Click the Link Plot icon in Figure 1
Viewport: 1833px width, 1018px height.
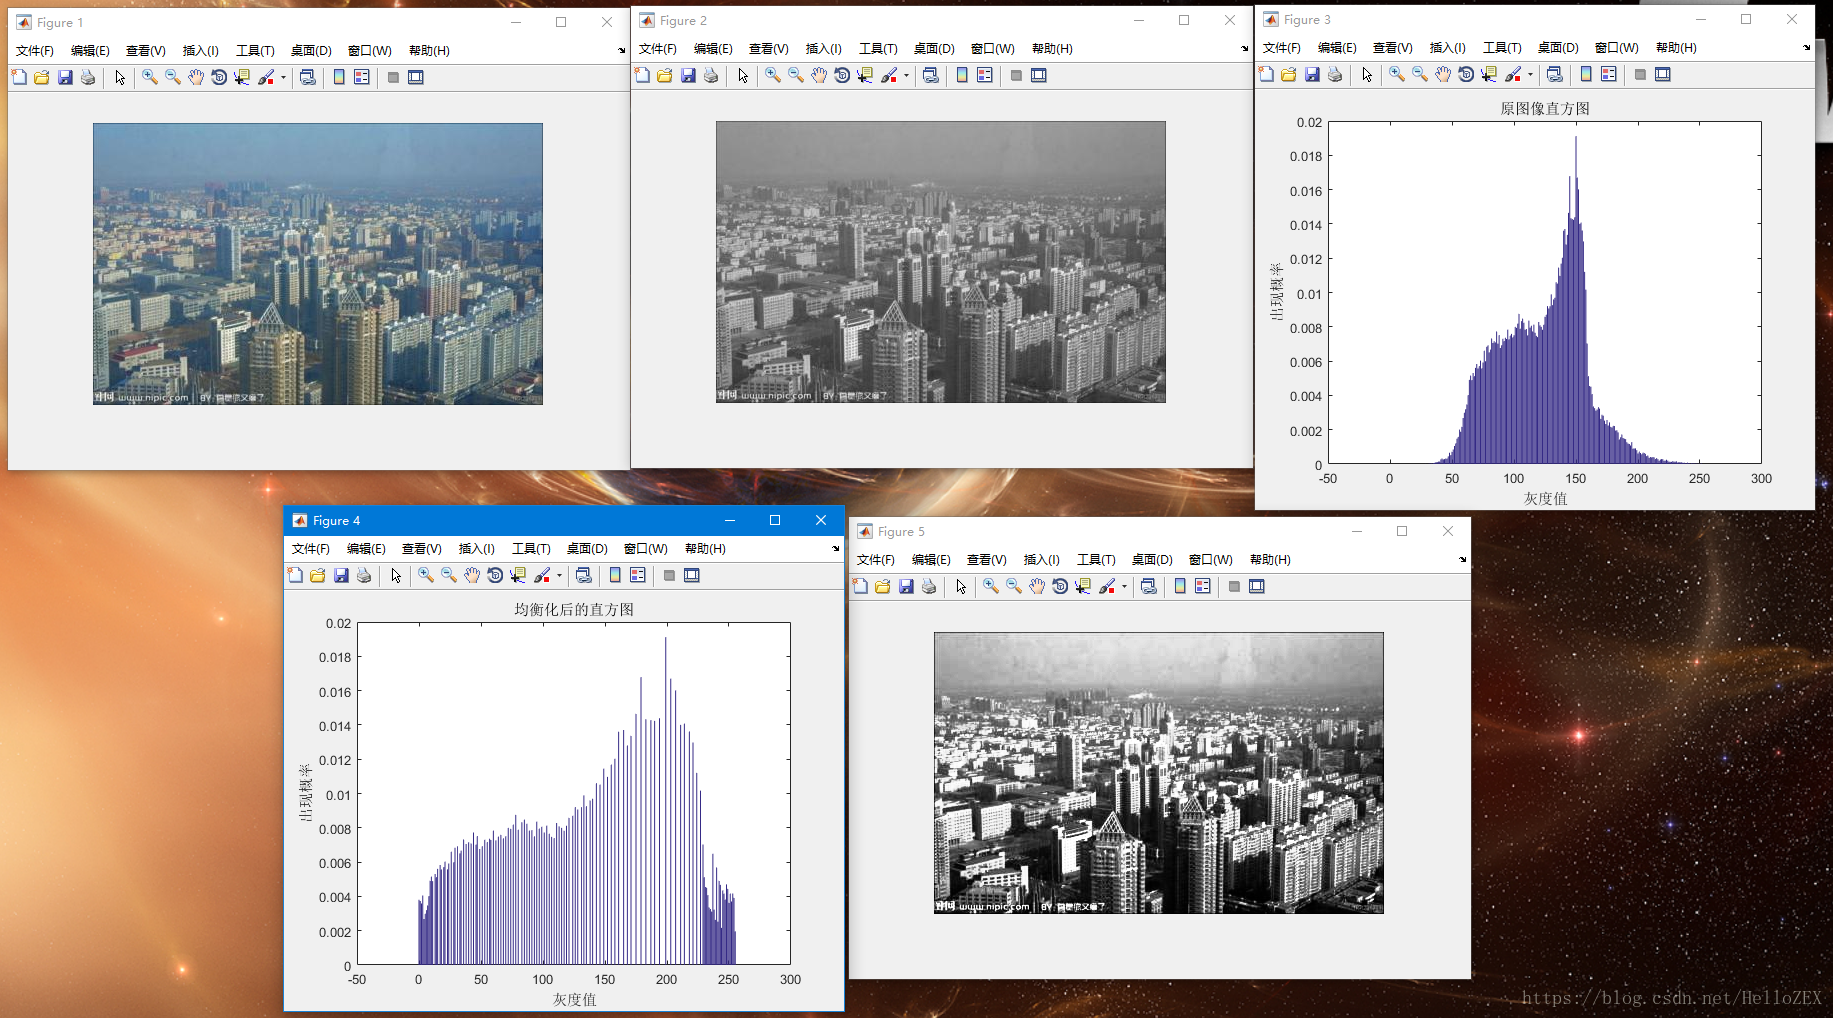pos(308,77)
